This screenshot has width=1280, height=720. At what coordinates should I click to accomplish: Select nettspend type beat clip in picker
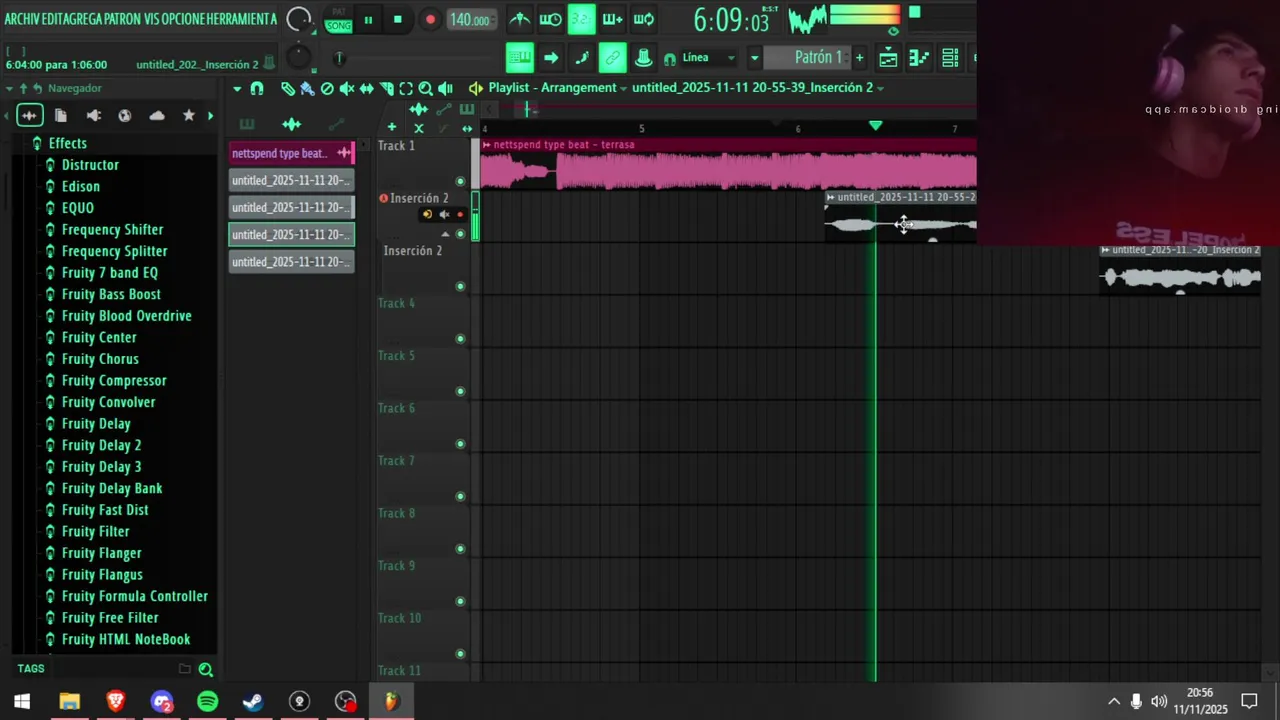(291, 153)
